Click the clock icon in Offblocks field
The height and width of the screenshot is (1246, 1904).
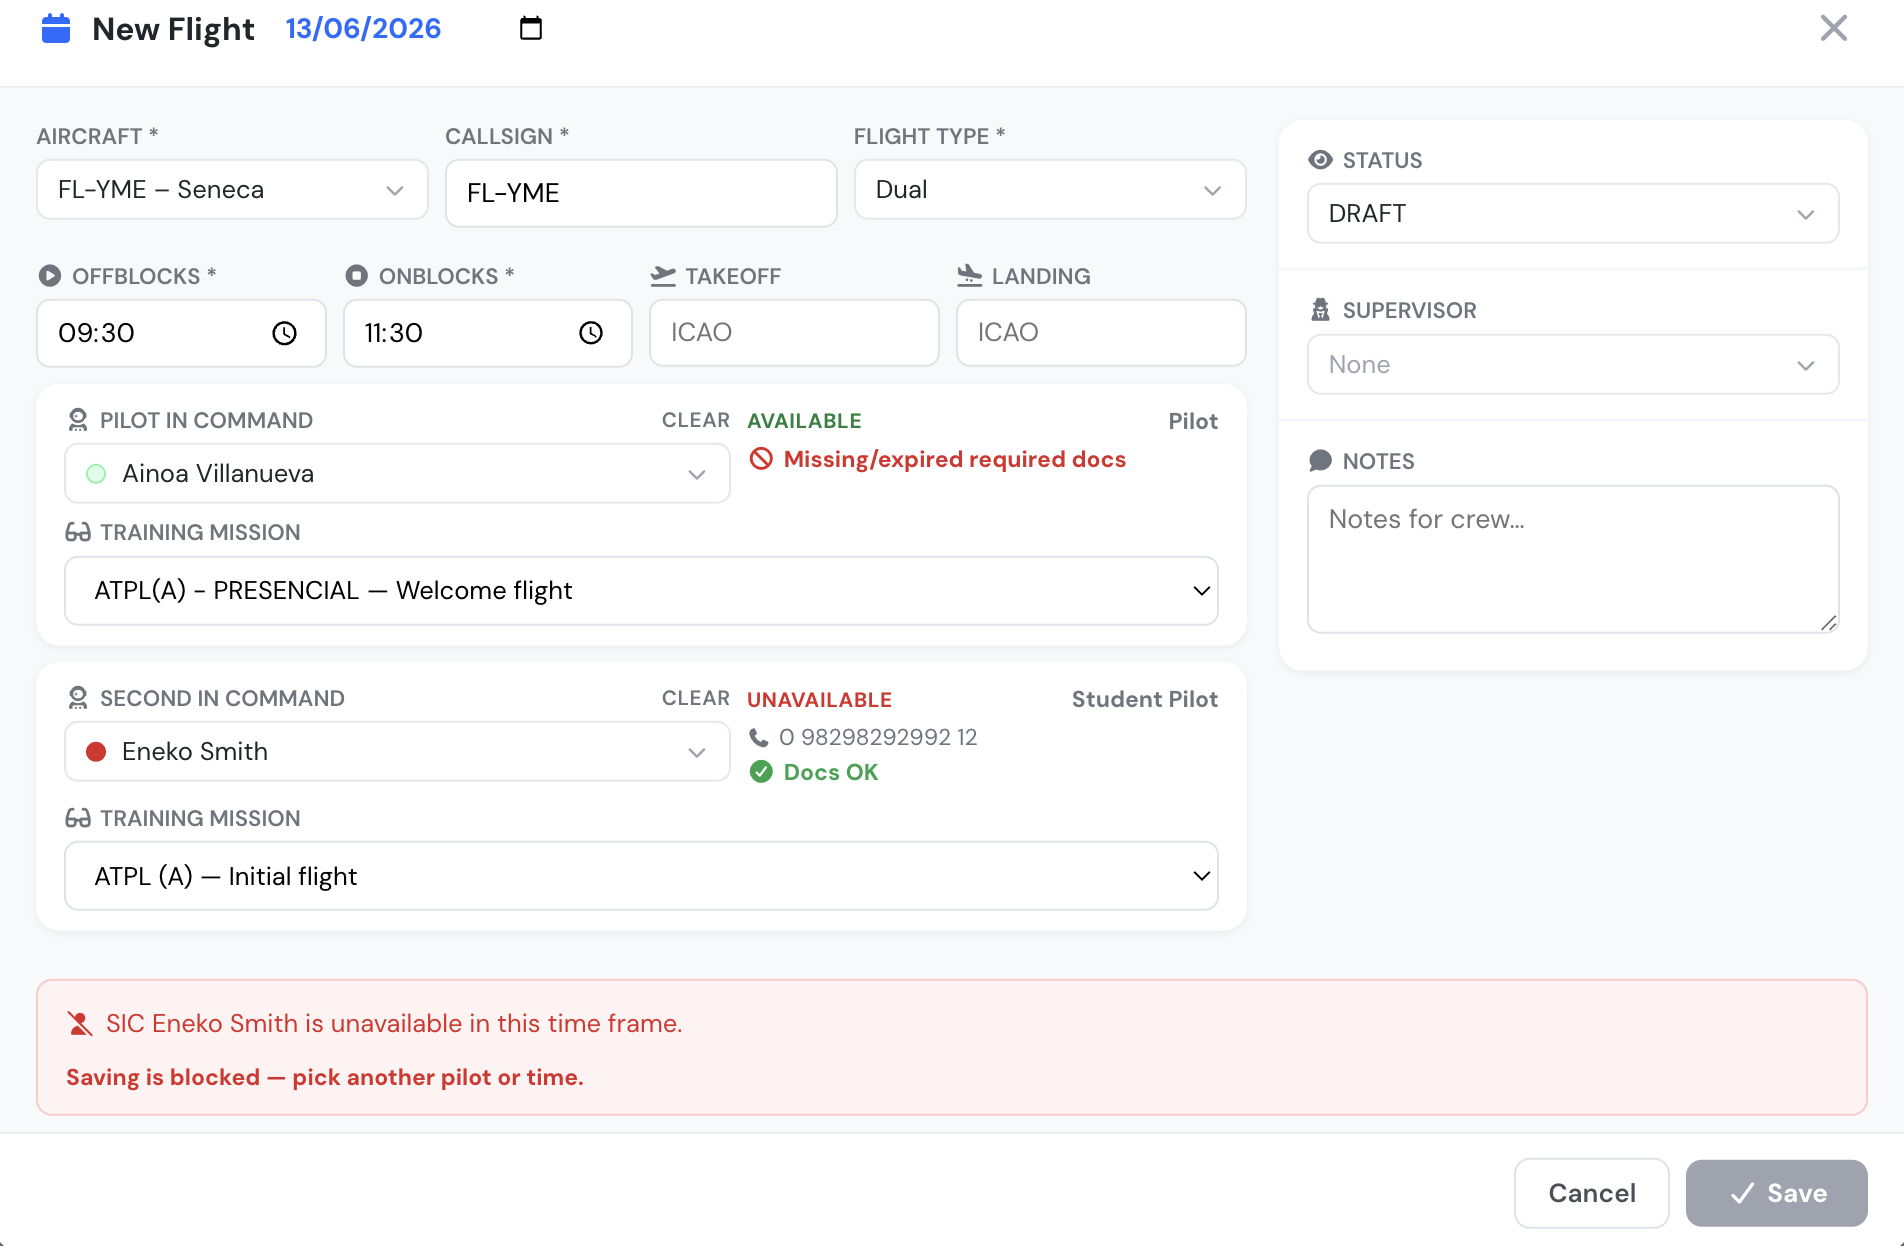(285, 333)
